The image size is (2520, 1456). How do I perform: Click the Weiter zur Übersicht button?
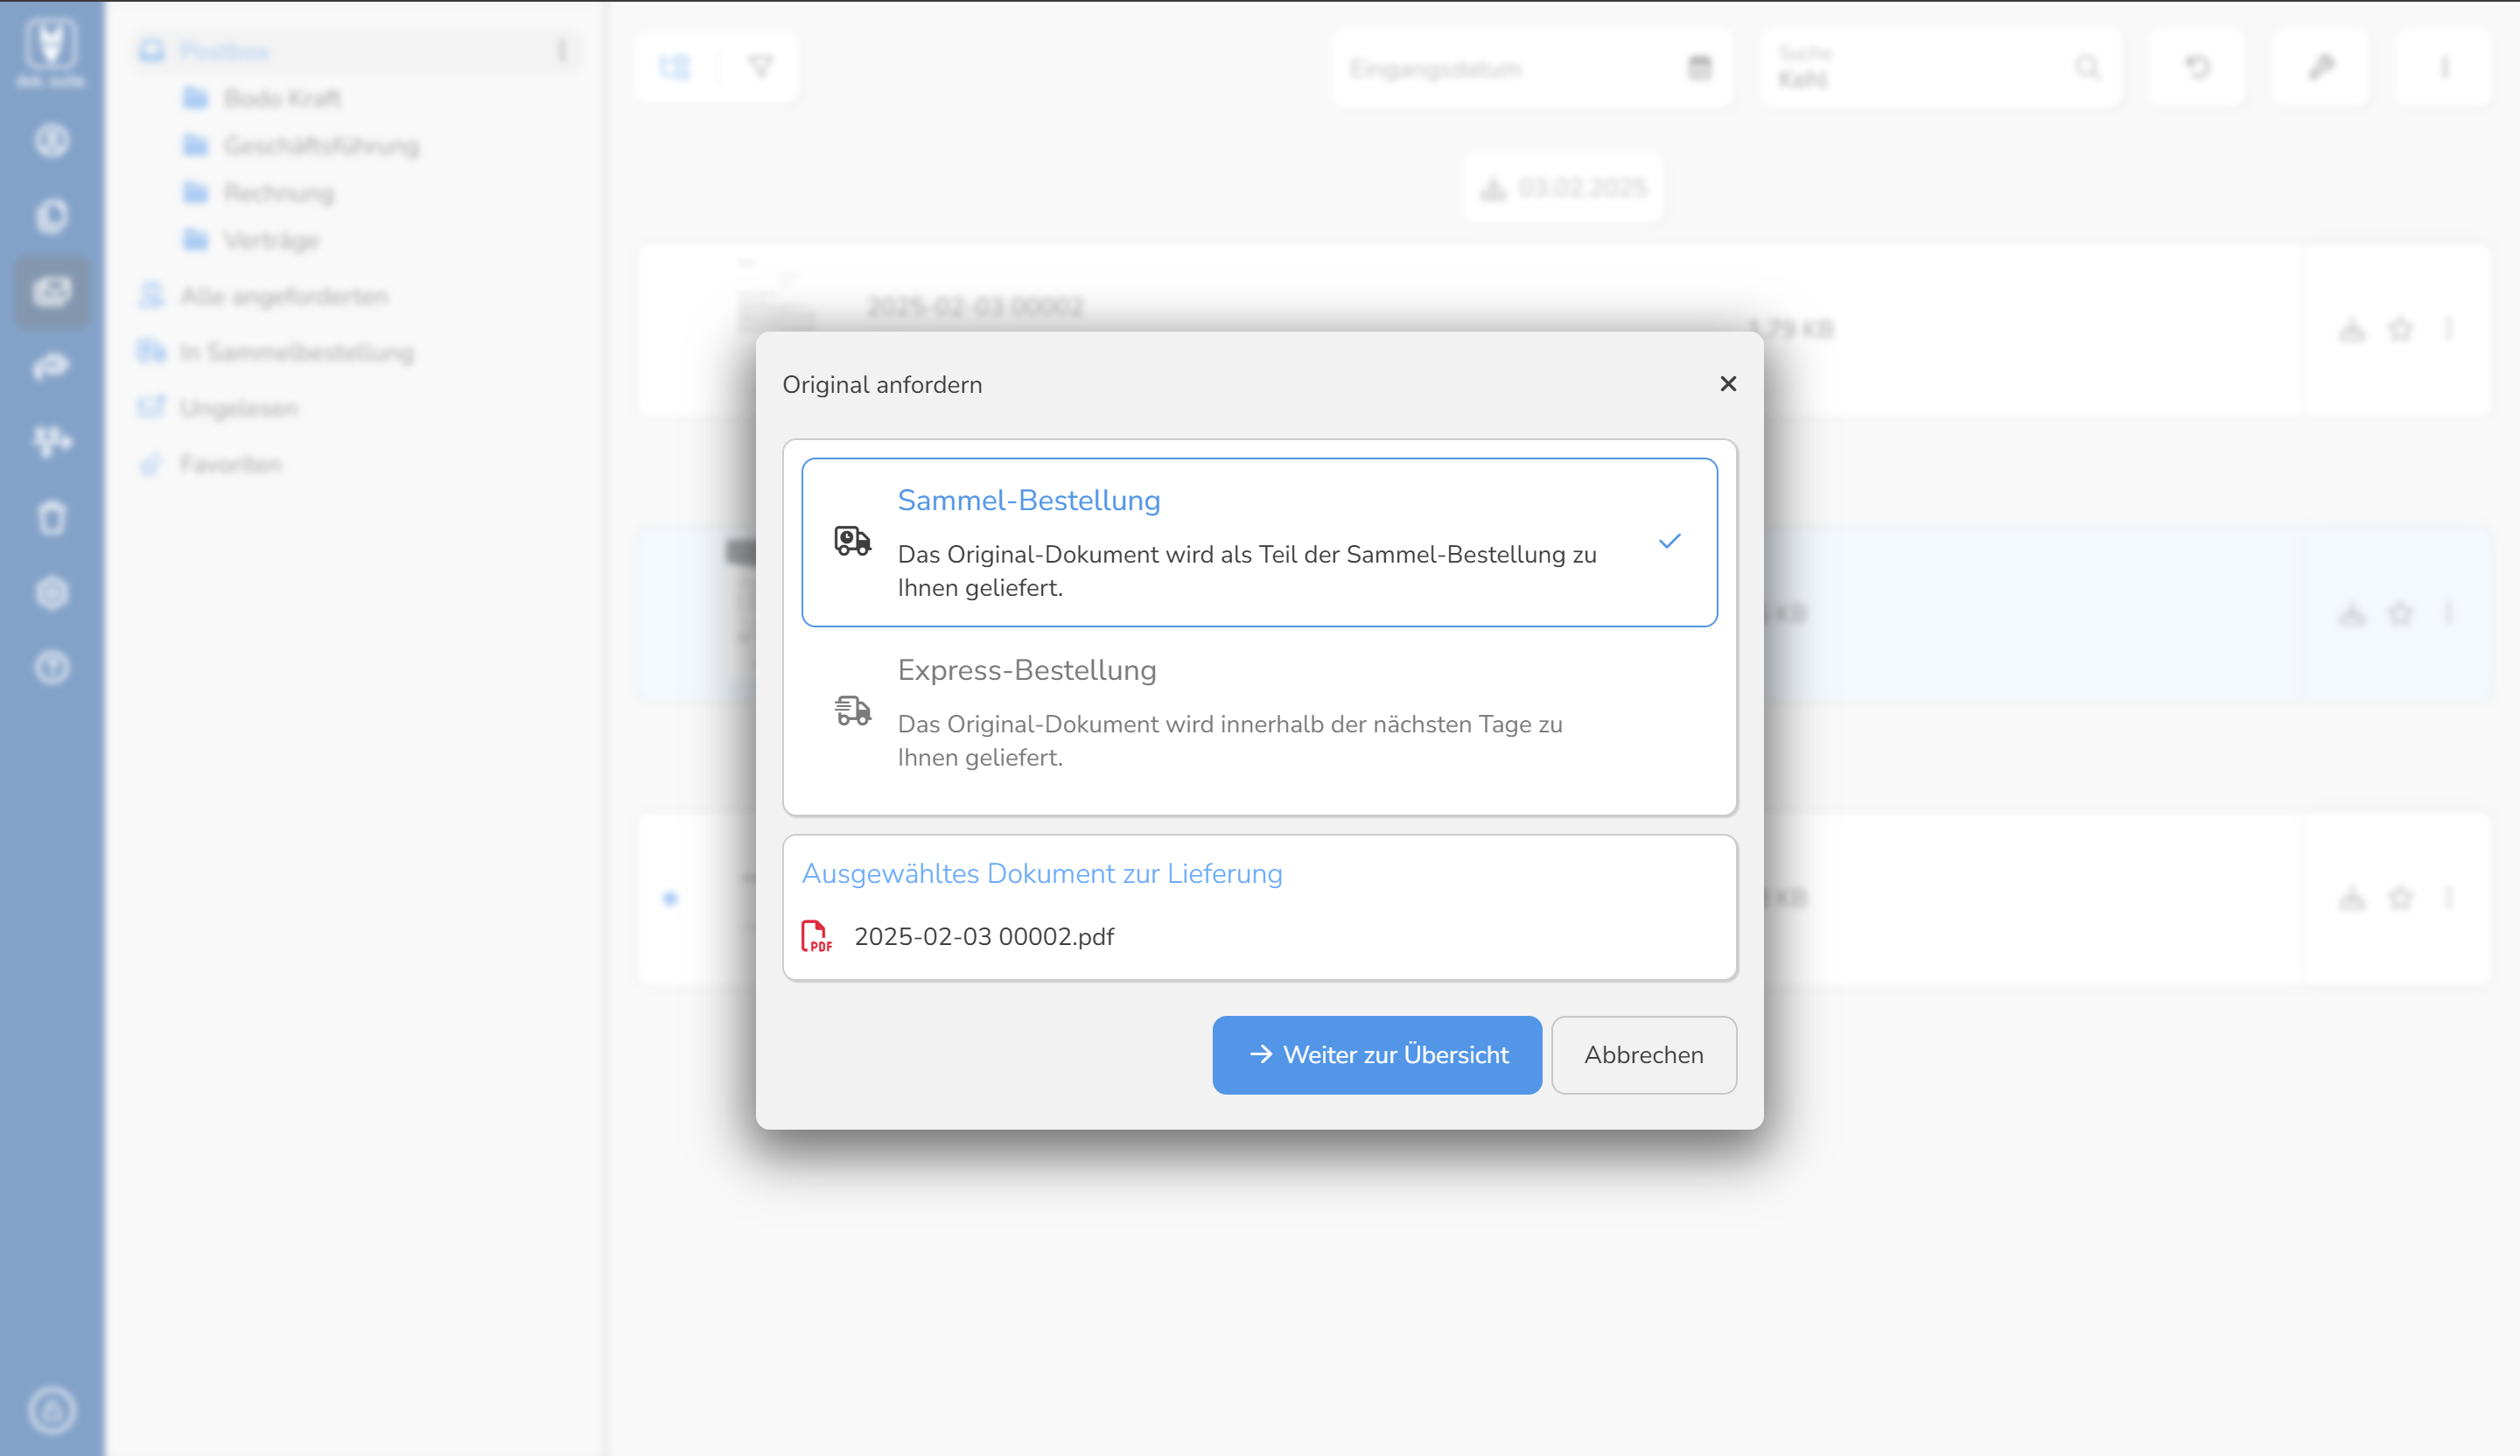click(x=1376, y=1055)
